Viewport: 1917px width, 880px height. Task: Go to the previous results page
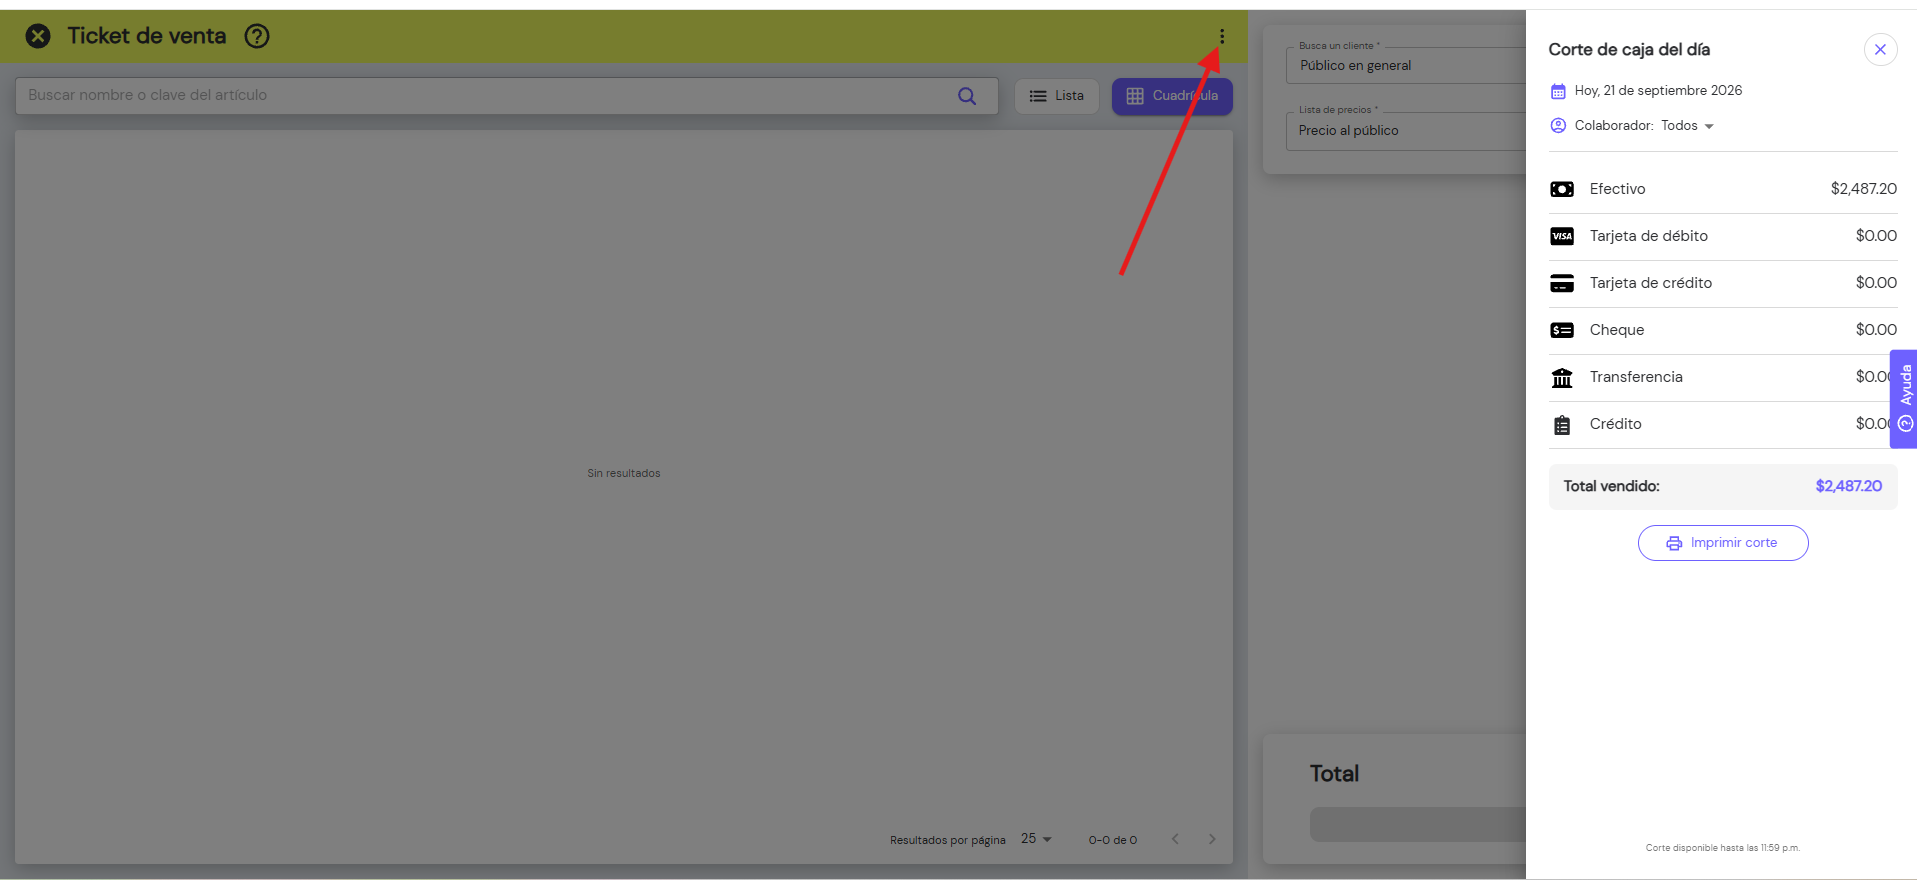1175,839
